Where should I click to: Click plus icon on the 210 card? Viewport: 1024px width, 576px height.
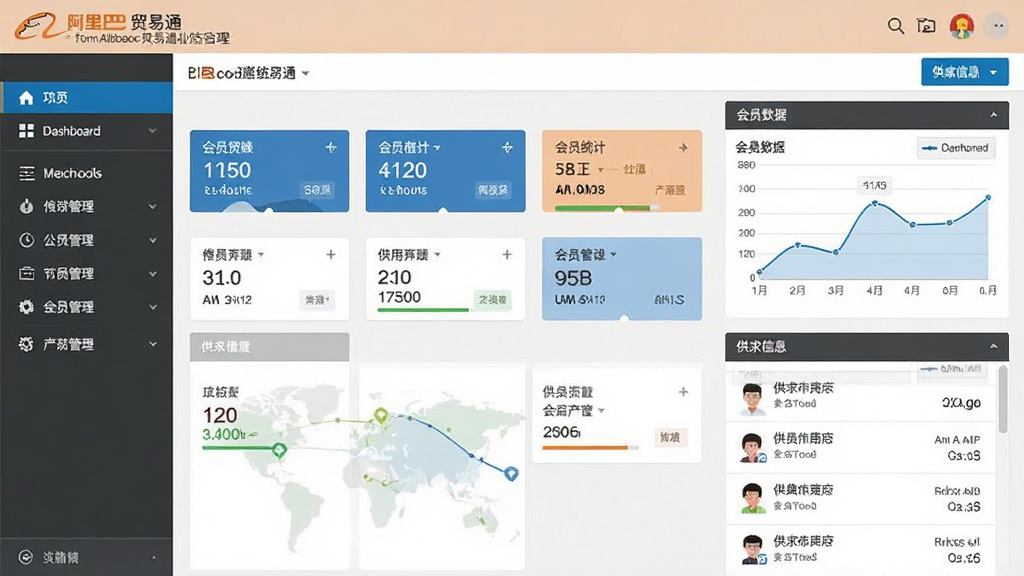pos(507,255)
